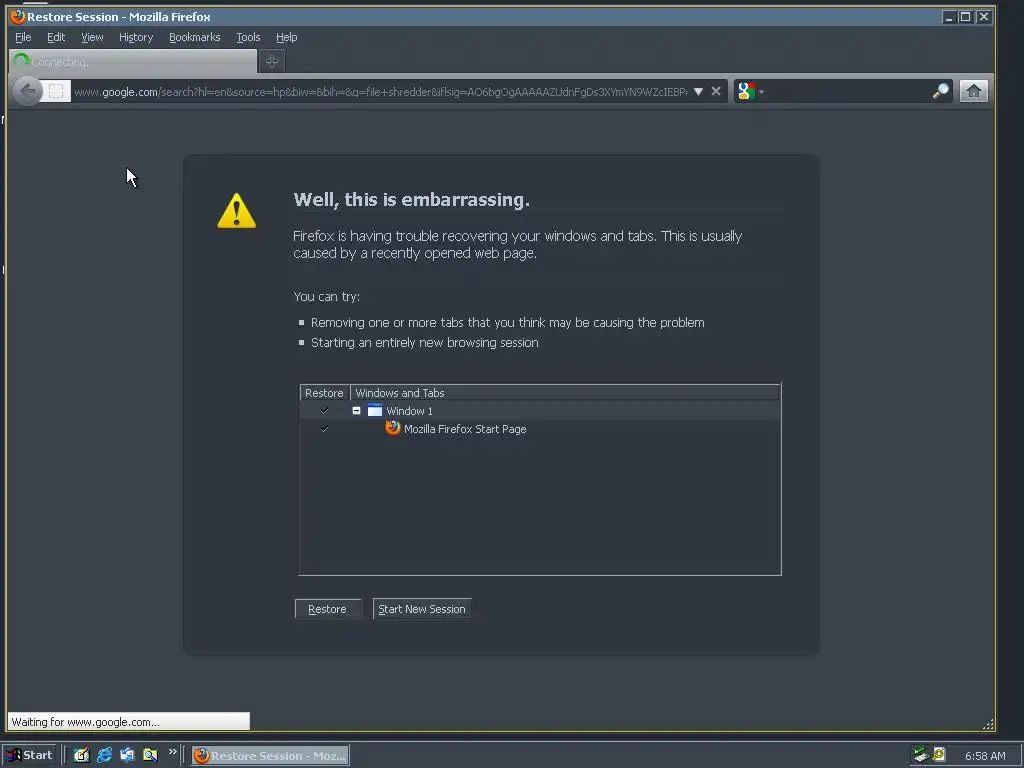
Task: Open the Tools menu
Action: pyautogui.click(x=248, y=37)
